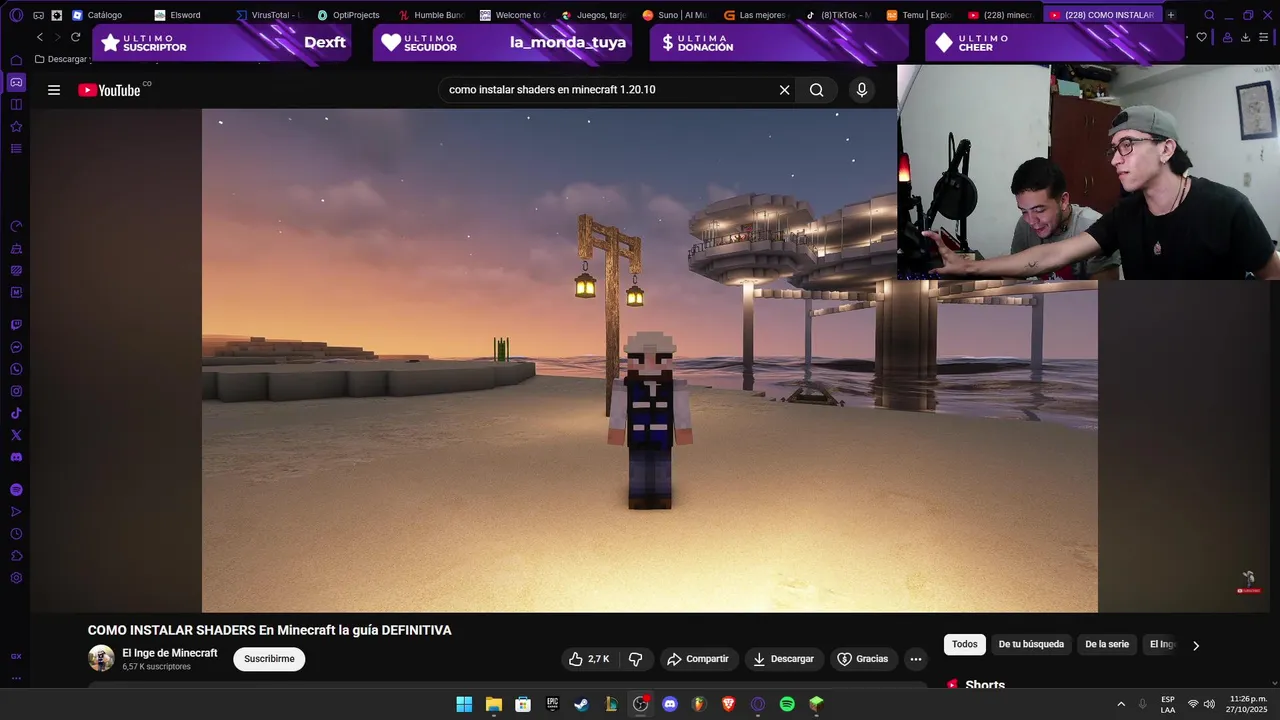Open the sidebar home icon
The height and width of the screenshot is (720, 1280).
click(x=16, y=60)
